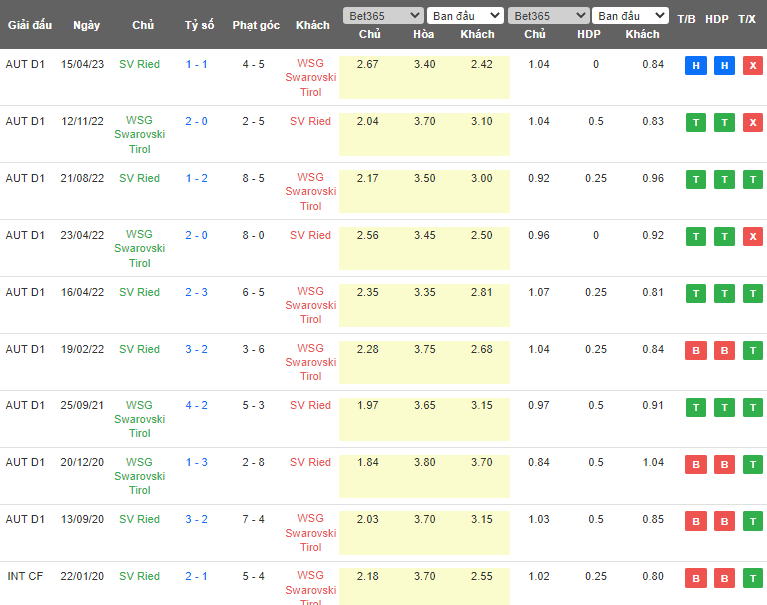Image resolution: width=767 pixels, height=605 pixels.
Task: Click the yellow highlighted 2.67 odds cell
Action: point(367,64)
